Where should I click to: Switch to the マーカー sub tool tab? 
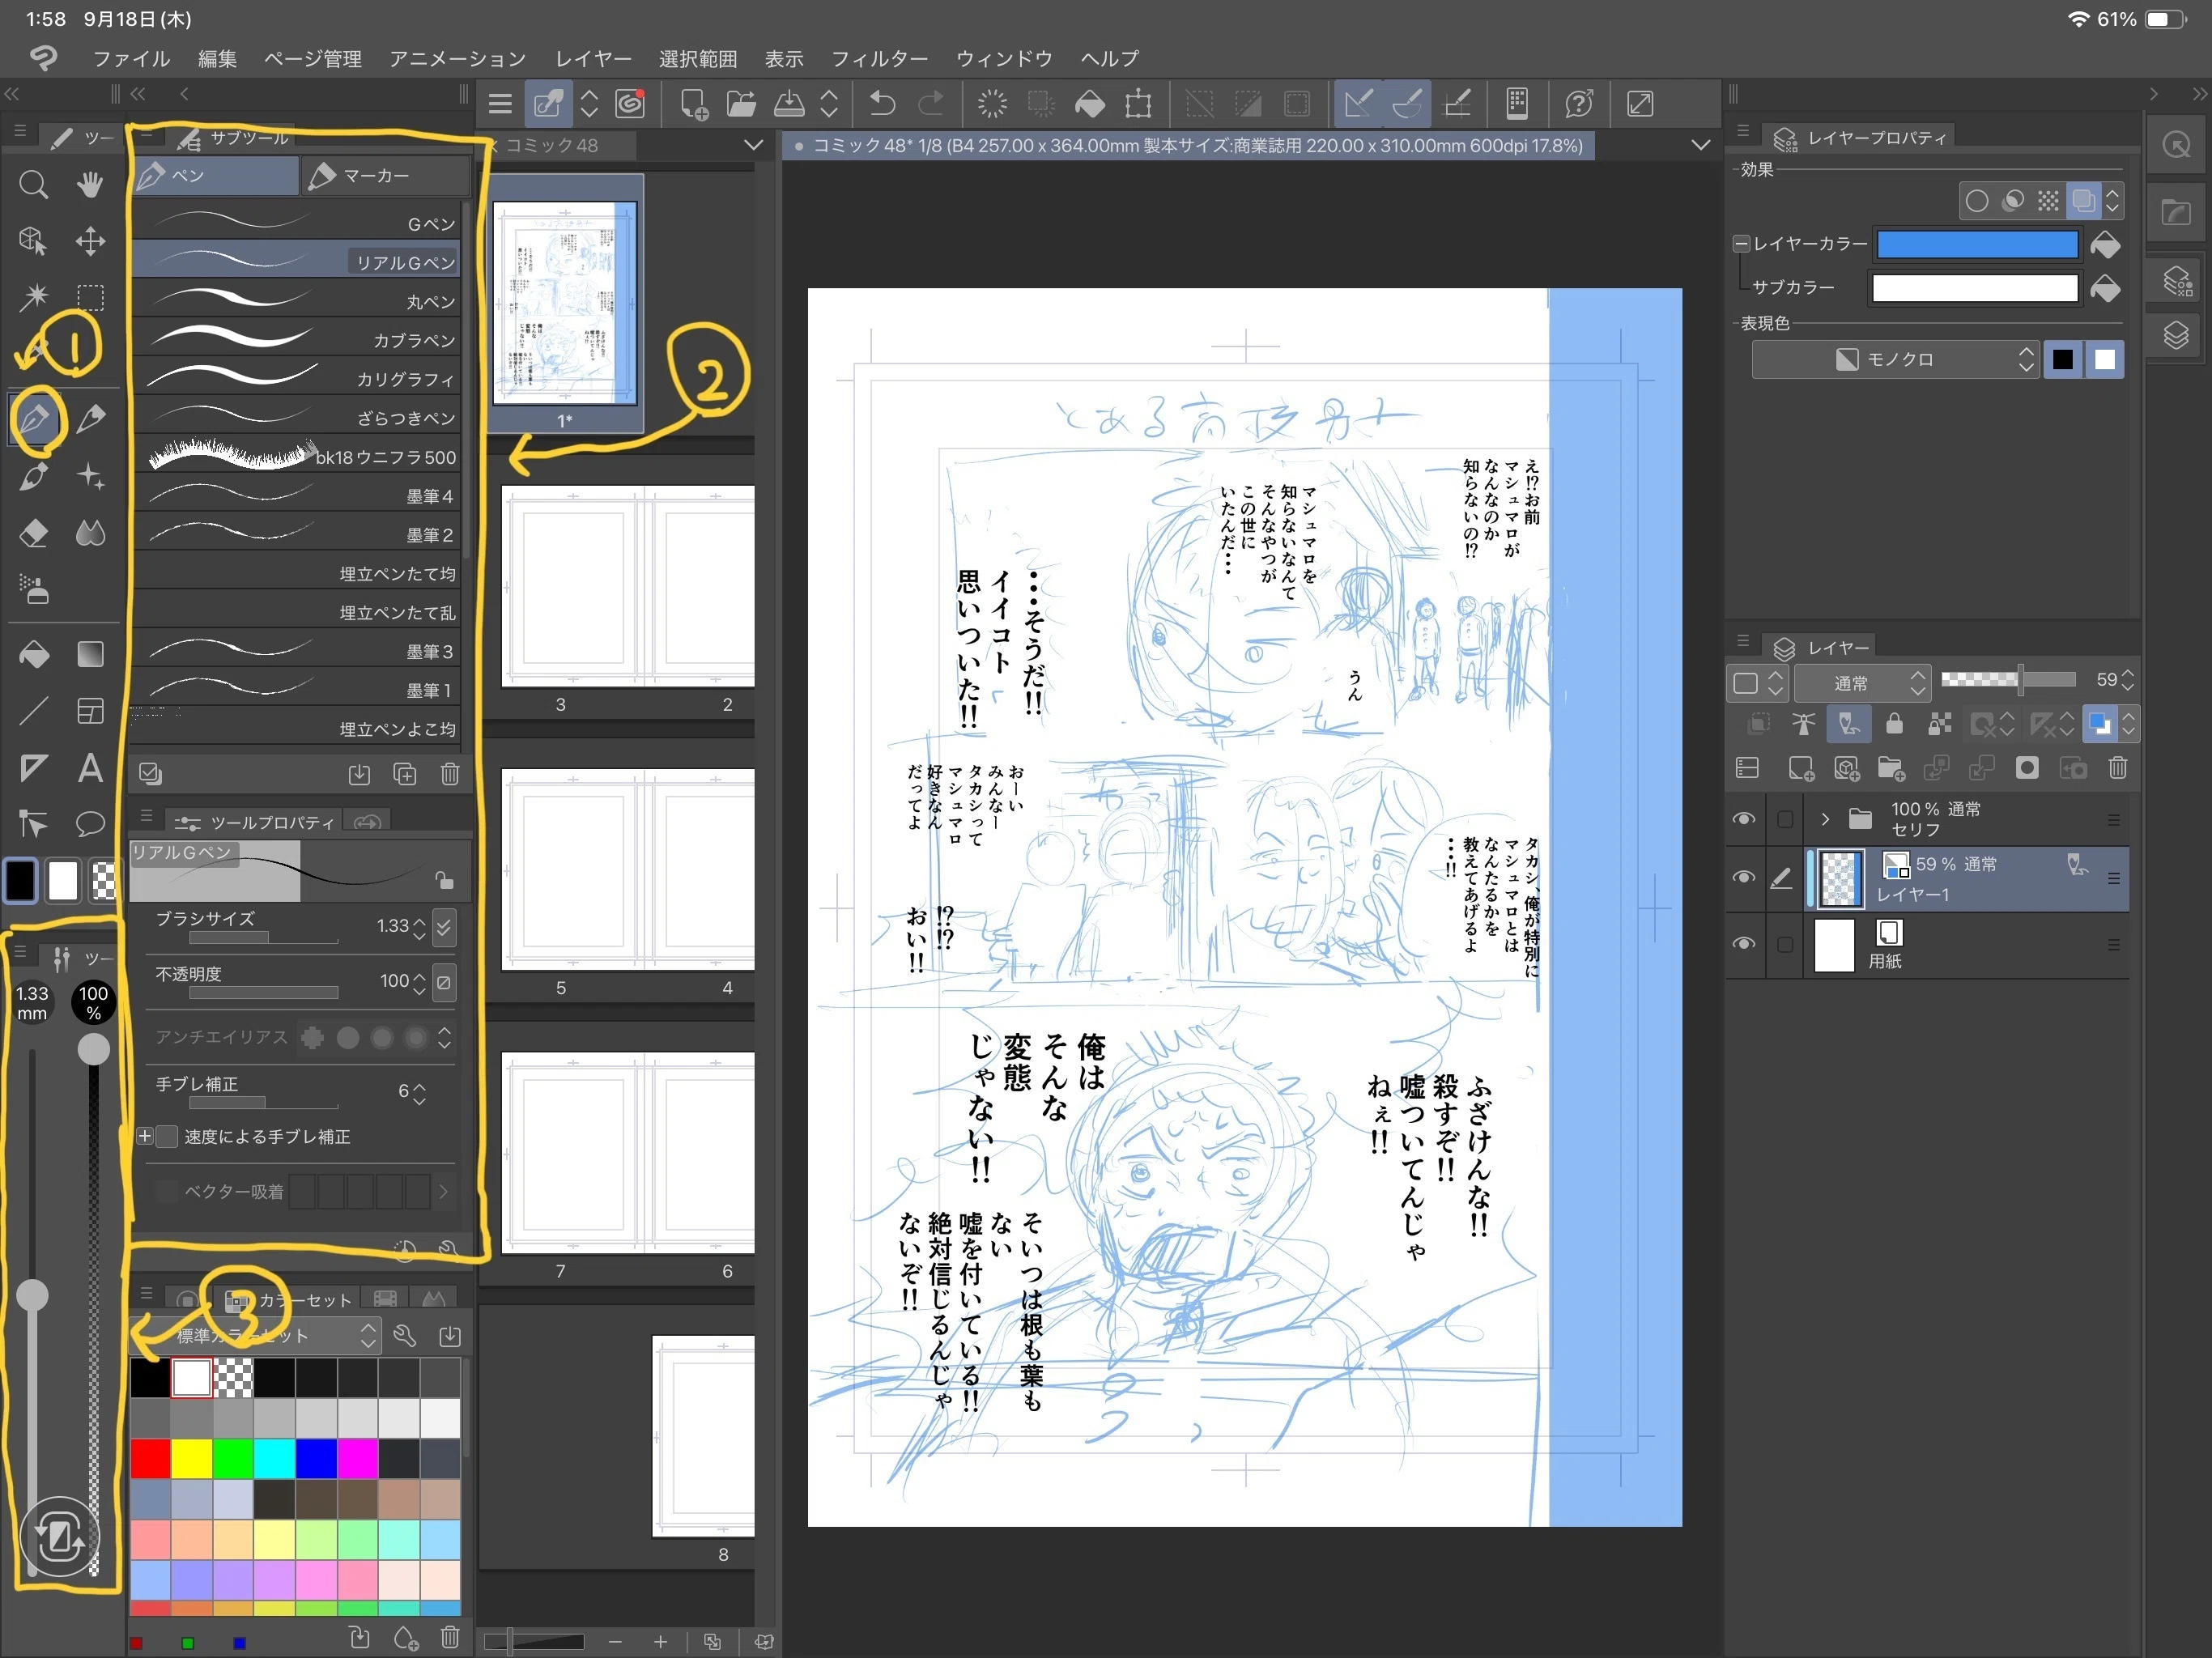[385, 176]
